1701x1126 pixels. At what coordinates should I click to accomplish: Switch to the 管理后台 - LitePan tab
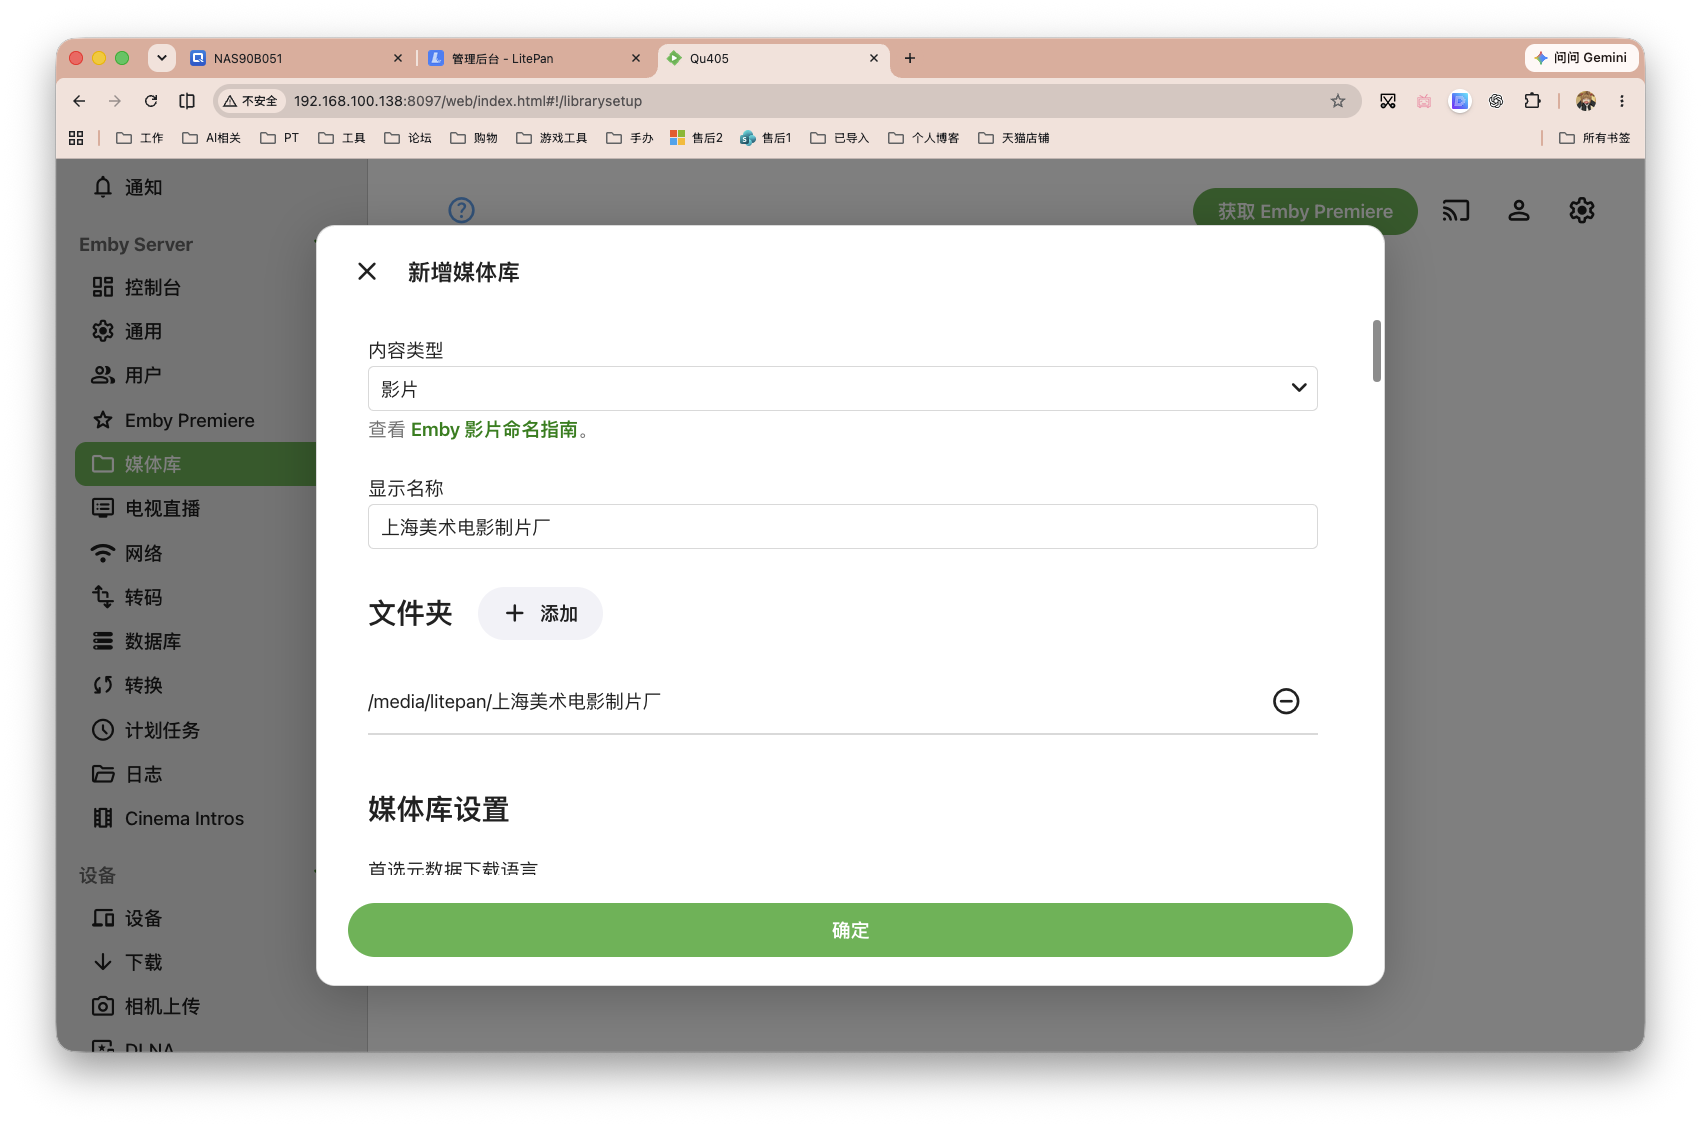coord(533,58)
